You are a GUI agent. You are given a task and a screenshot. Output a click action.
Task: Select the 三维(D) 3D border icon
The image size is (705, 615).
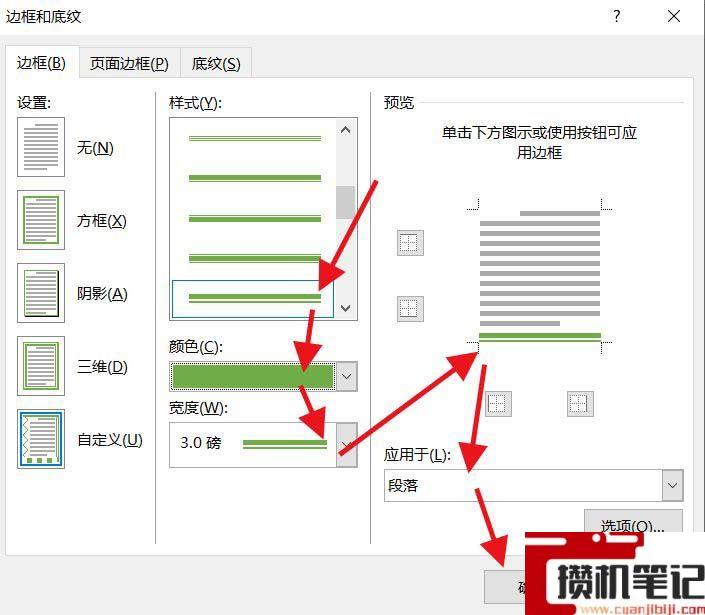(41, 366)
